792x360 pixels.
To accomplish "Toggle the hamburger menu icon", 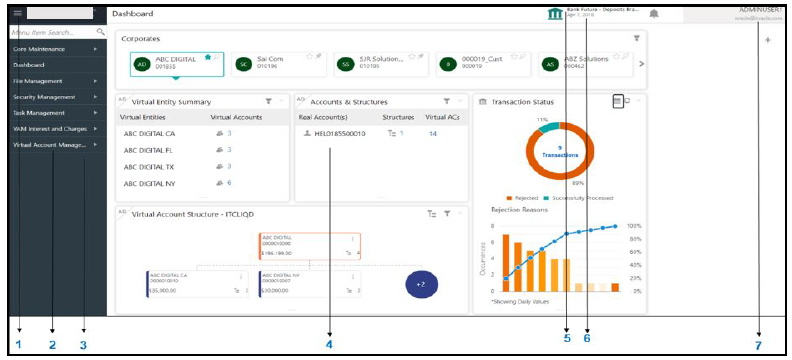I will point(18,14).
